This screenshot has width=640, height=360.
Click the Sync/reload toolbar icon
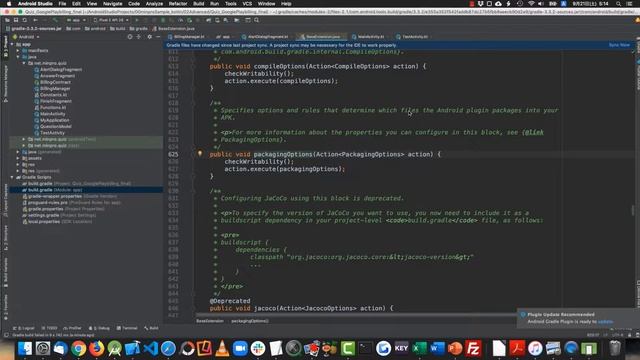click(x=24, y=20)
